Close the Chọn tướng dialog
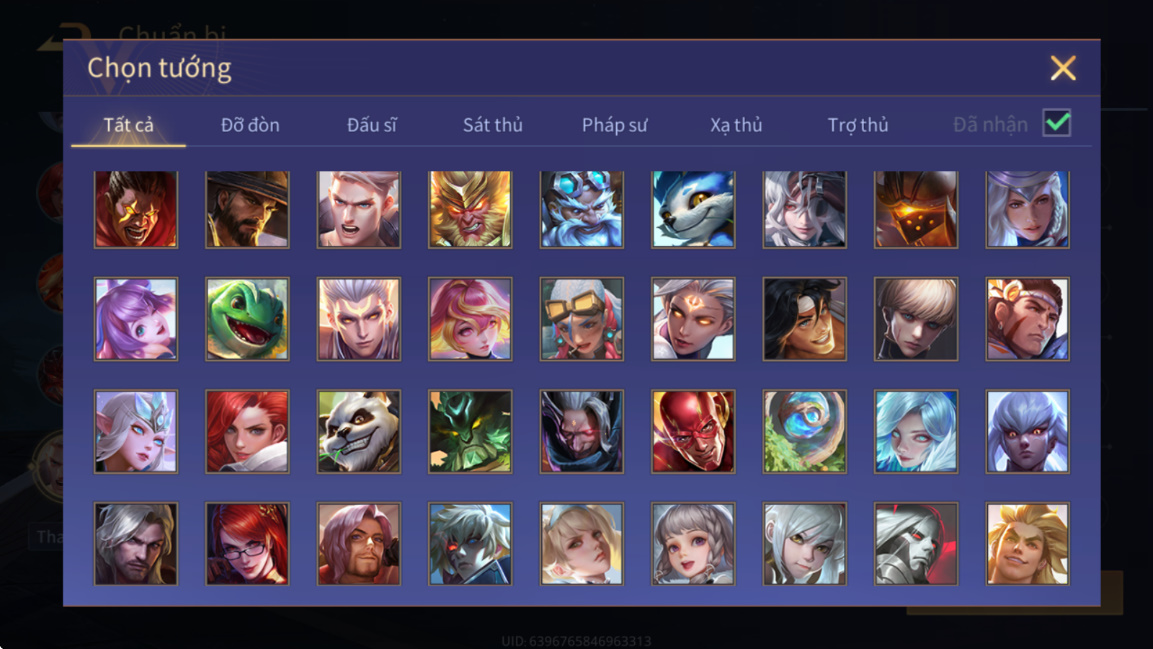The image size is (1153, 649). [1063, 68]
